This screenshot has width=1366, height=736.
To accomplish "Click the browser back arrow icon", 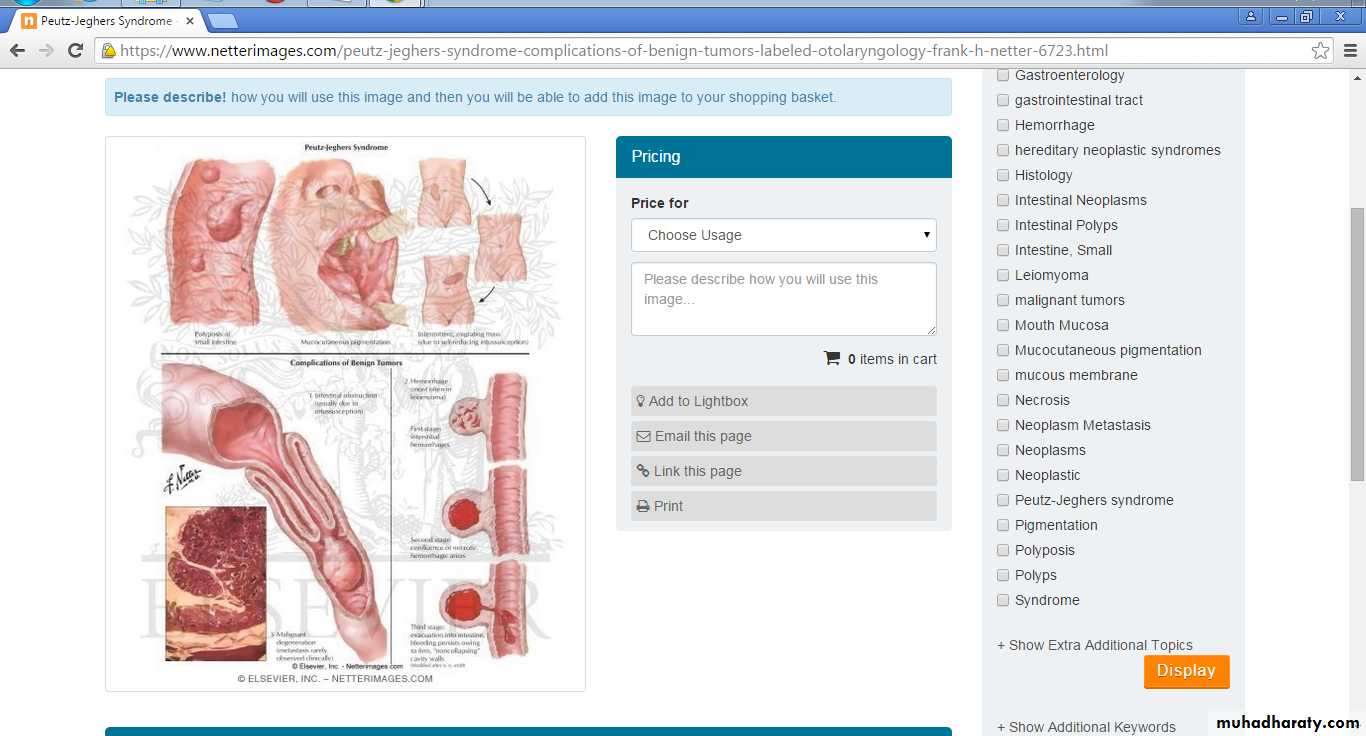I will coord(17,51).
